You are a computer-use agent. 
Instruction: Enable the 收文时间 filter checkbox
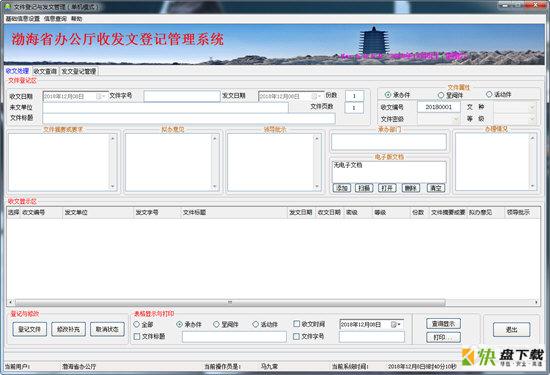[296, 324]
